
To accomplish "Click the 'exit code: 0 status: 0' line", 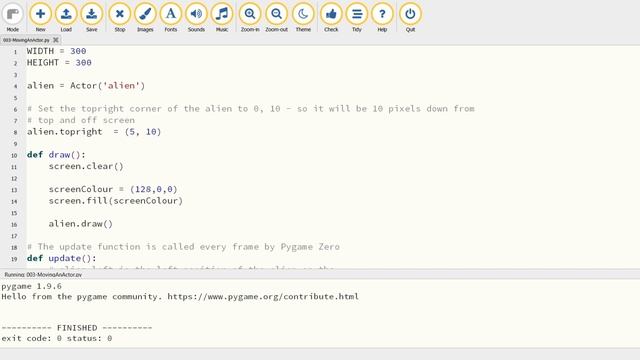I will 57,338.
